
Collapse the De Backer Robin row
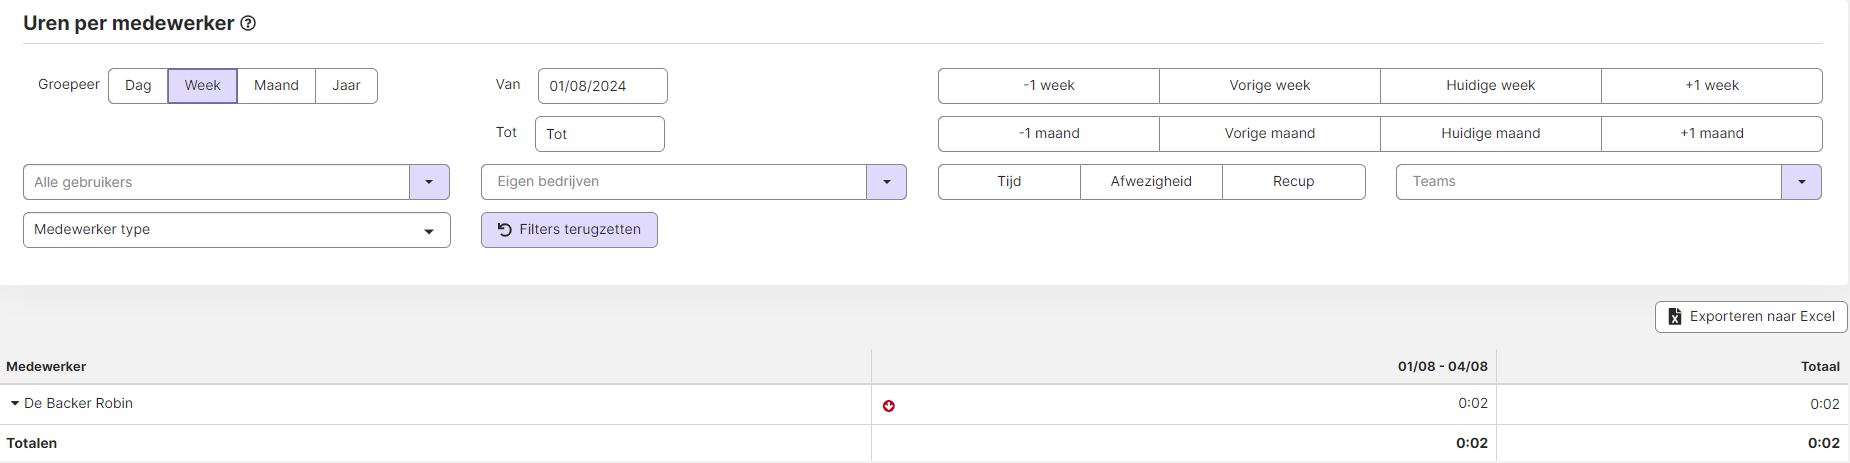(15, 404)
